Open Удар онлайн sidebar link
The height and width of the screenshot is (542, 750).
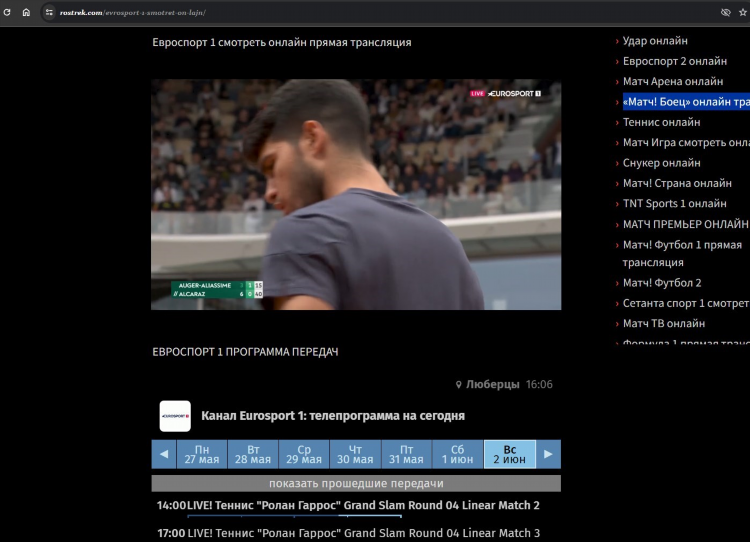coord(655,41)
